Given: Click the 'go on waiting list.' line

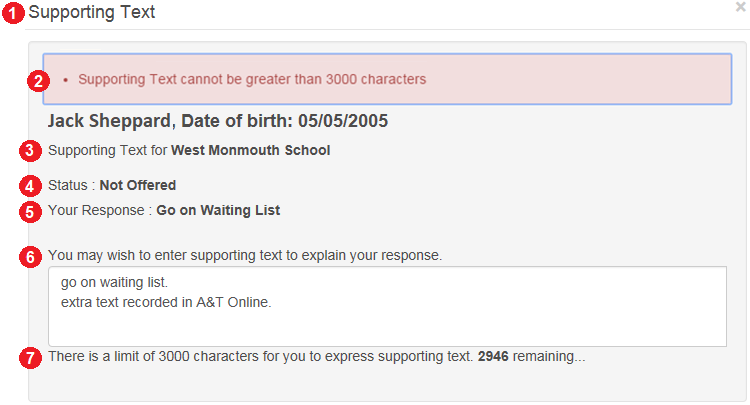Looking at the screenshot, I should coord(114,283).
